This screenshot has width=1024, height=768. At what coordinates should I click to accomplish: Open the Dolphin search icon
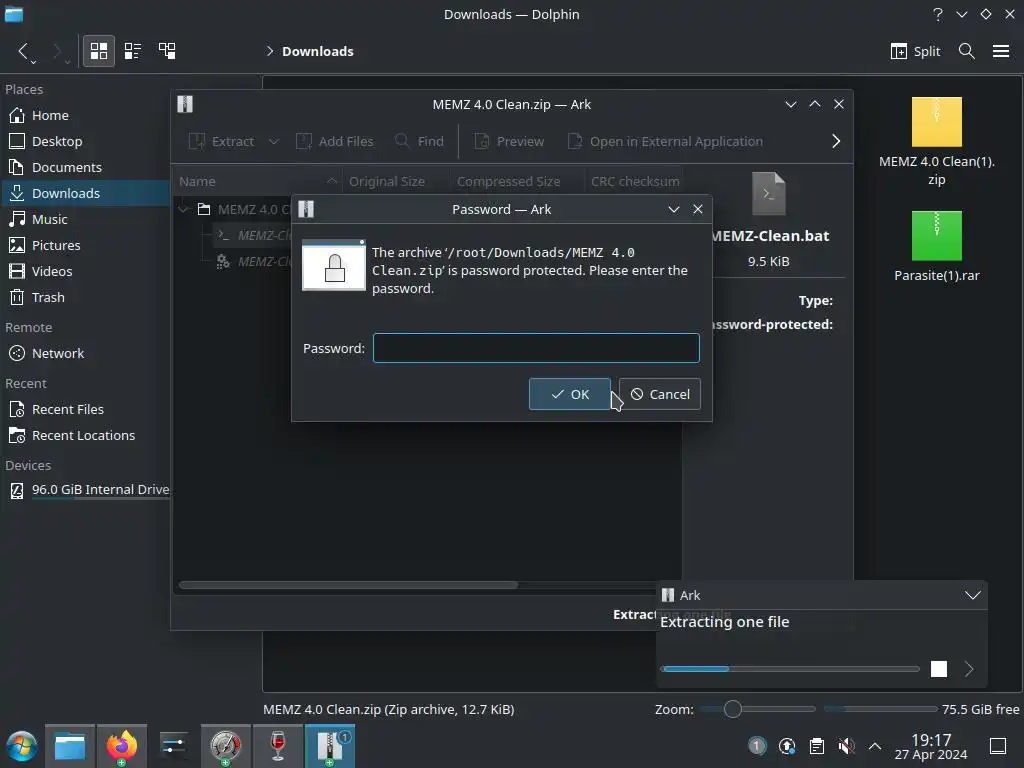click(967, 51)
